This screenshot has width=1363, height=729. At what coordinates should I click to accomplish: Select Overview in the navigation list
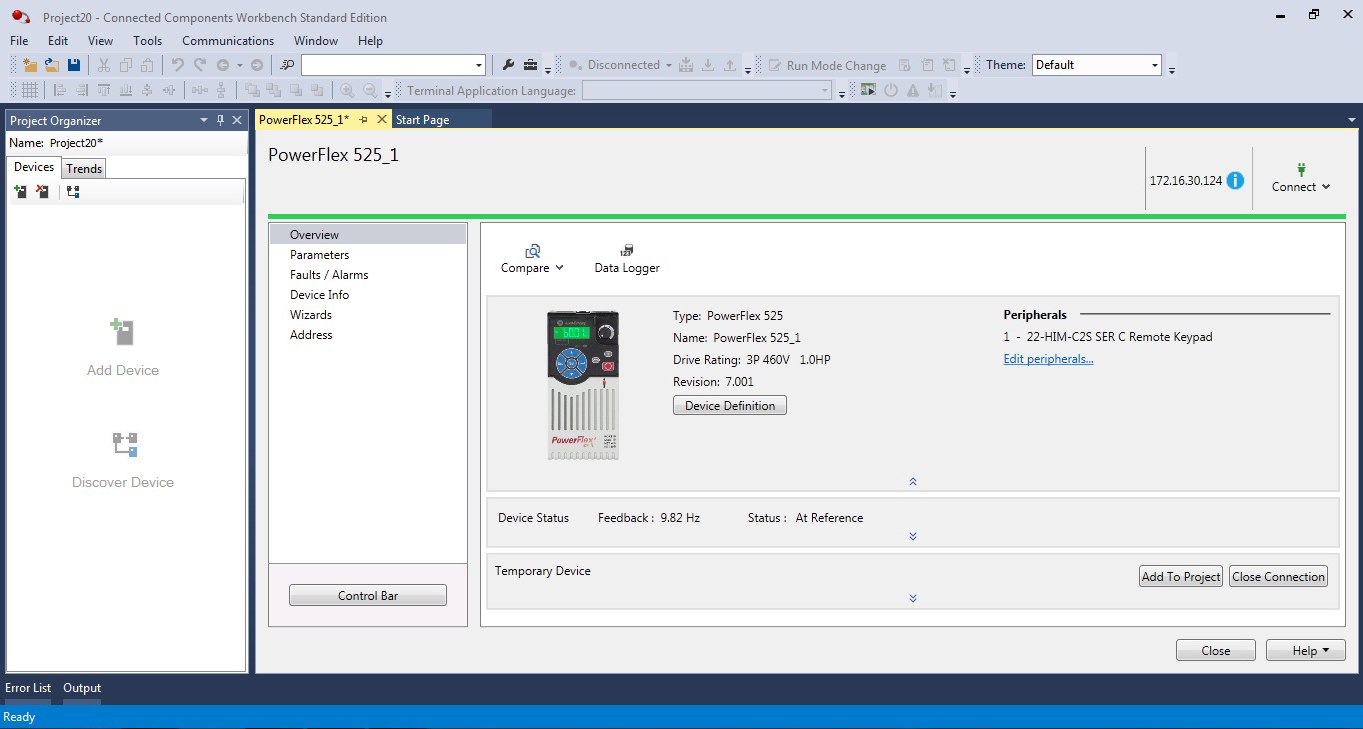pyautogui.click(x=368, y=235)
